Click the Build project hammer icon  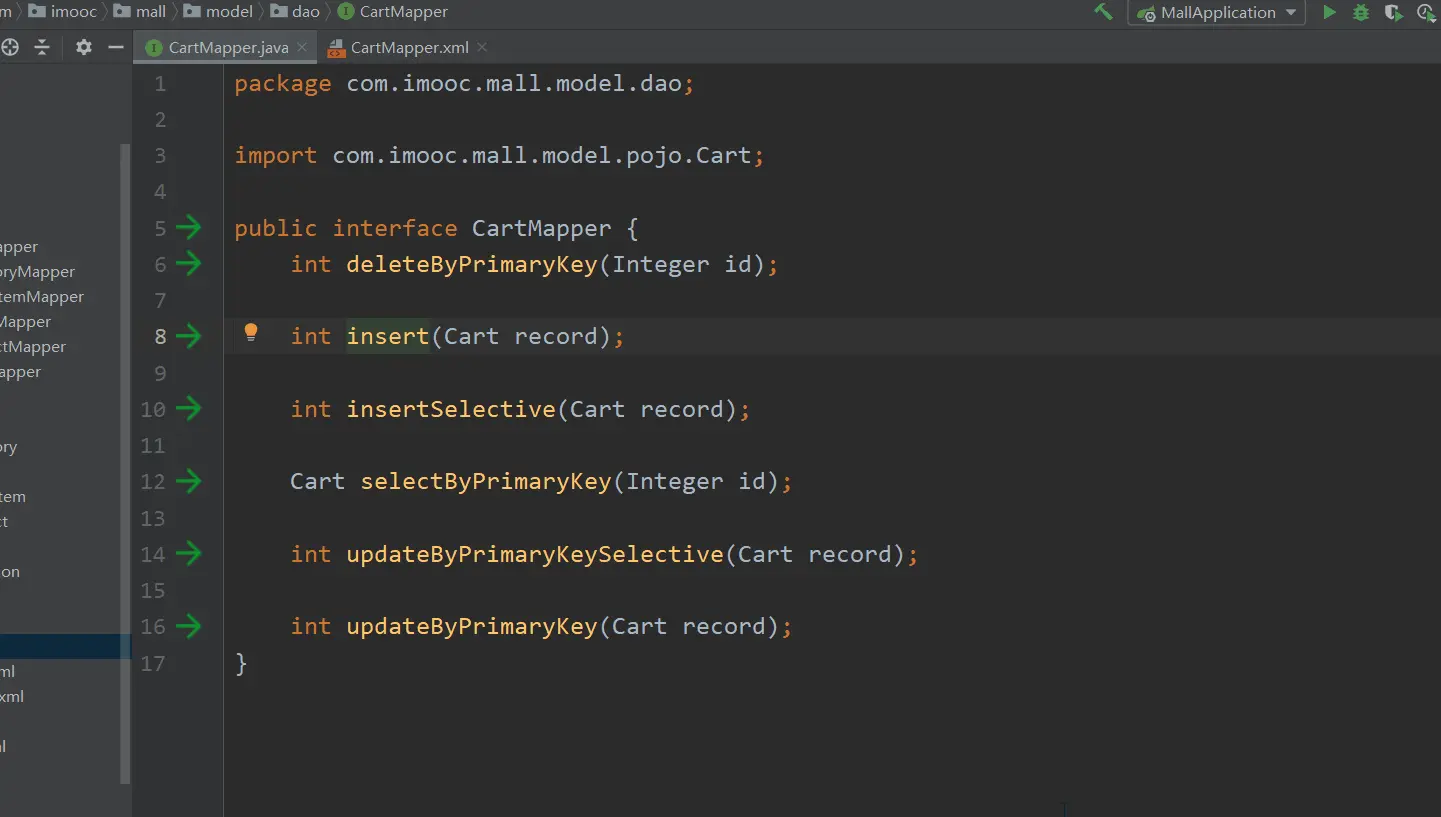point(1104,12)
